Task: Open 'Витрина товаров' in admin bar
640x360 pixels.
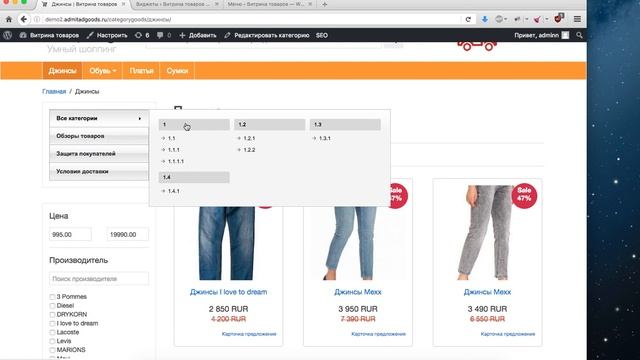Action: point(49,35)
